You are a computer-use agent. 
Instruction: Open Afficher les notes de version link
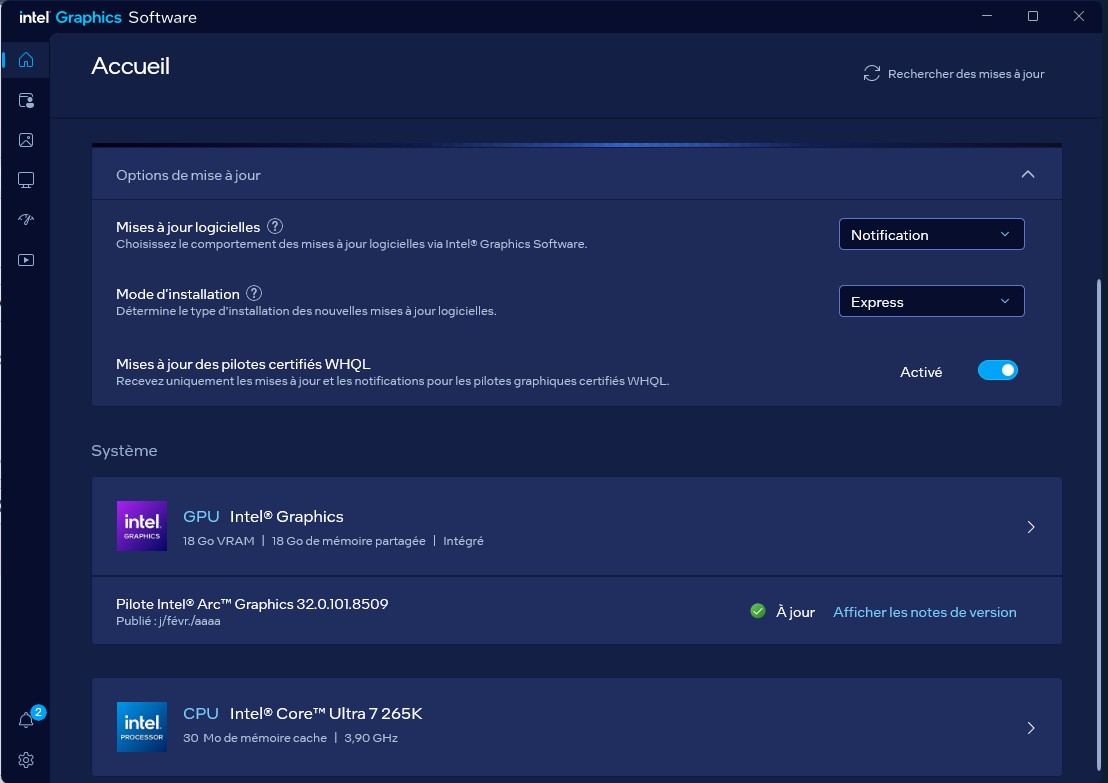924,612
